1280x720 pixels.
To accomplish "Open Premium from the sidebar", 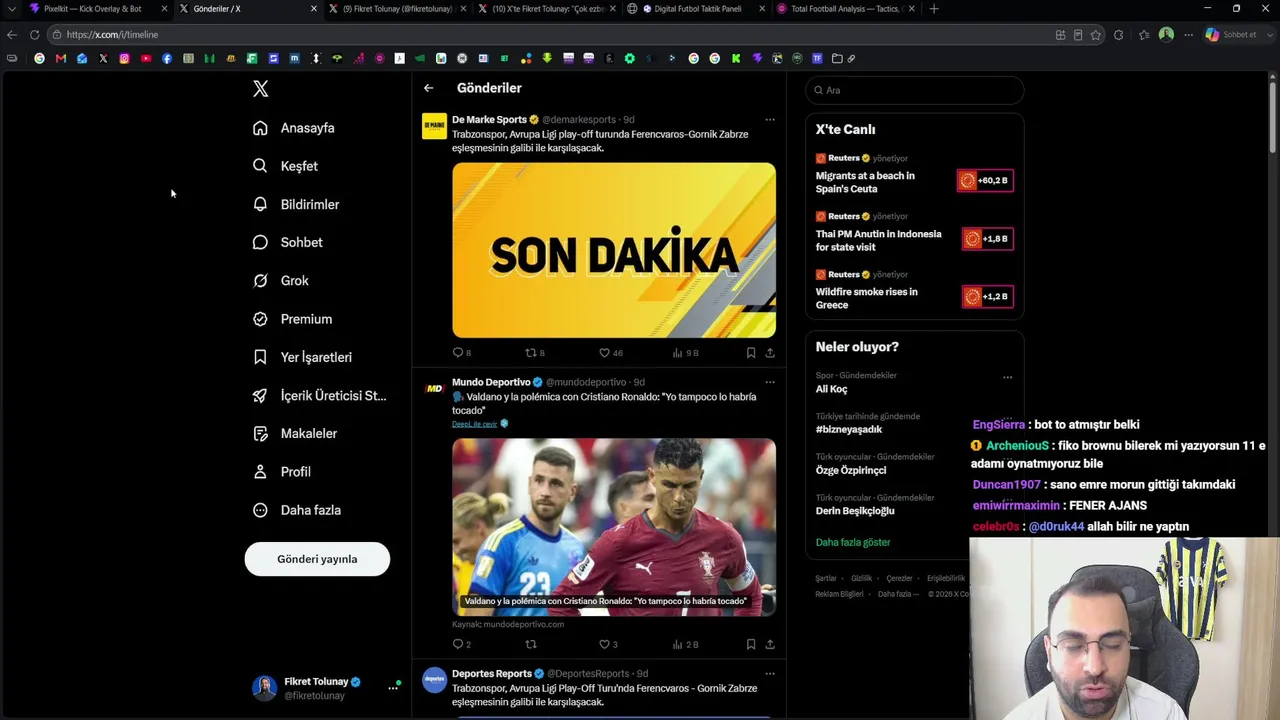I will click(293, 319).
